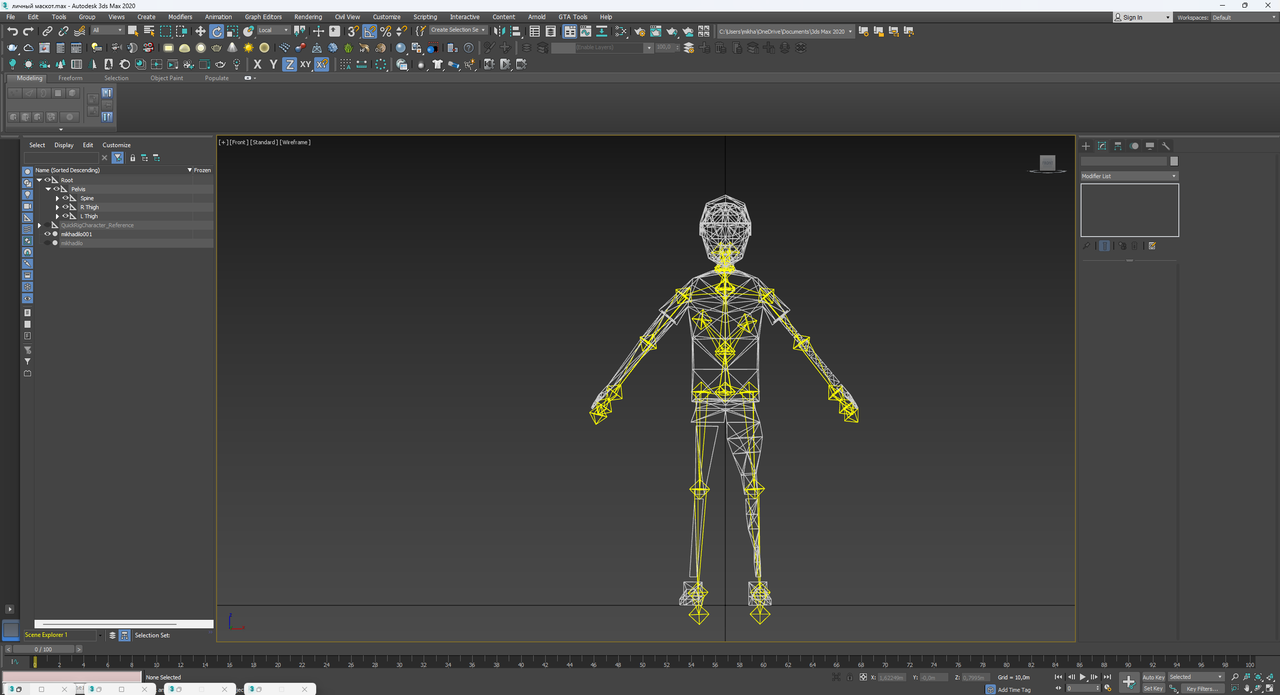
Task: Open the Rendering menu
Action: coord(308,17)
